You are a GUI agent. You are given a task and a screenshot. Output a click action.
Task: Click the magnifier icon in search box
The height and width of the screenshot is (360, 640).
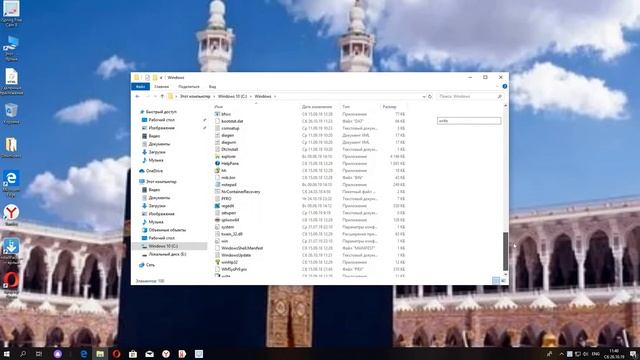(500, 96)
